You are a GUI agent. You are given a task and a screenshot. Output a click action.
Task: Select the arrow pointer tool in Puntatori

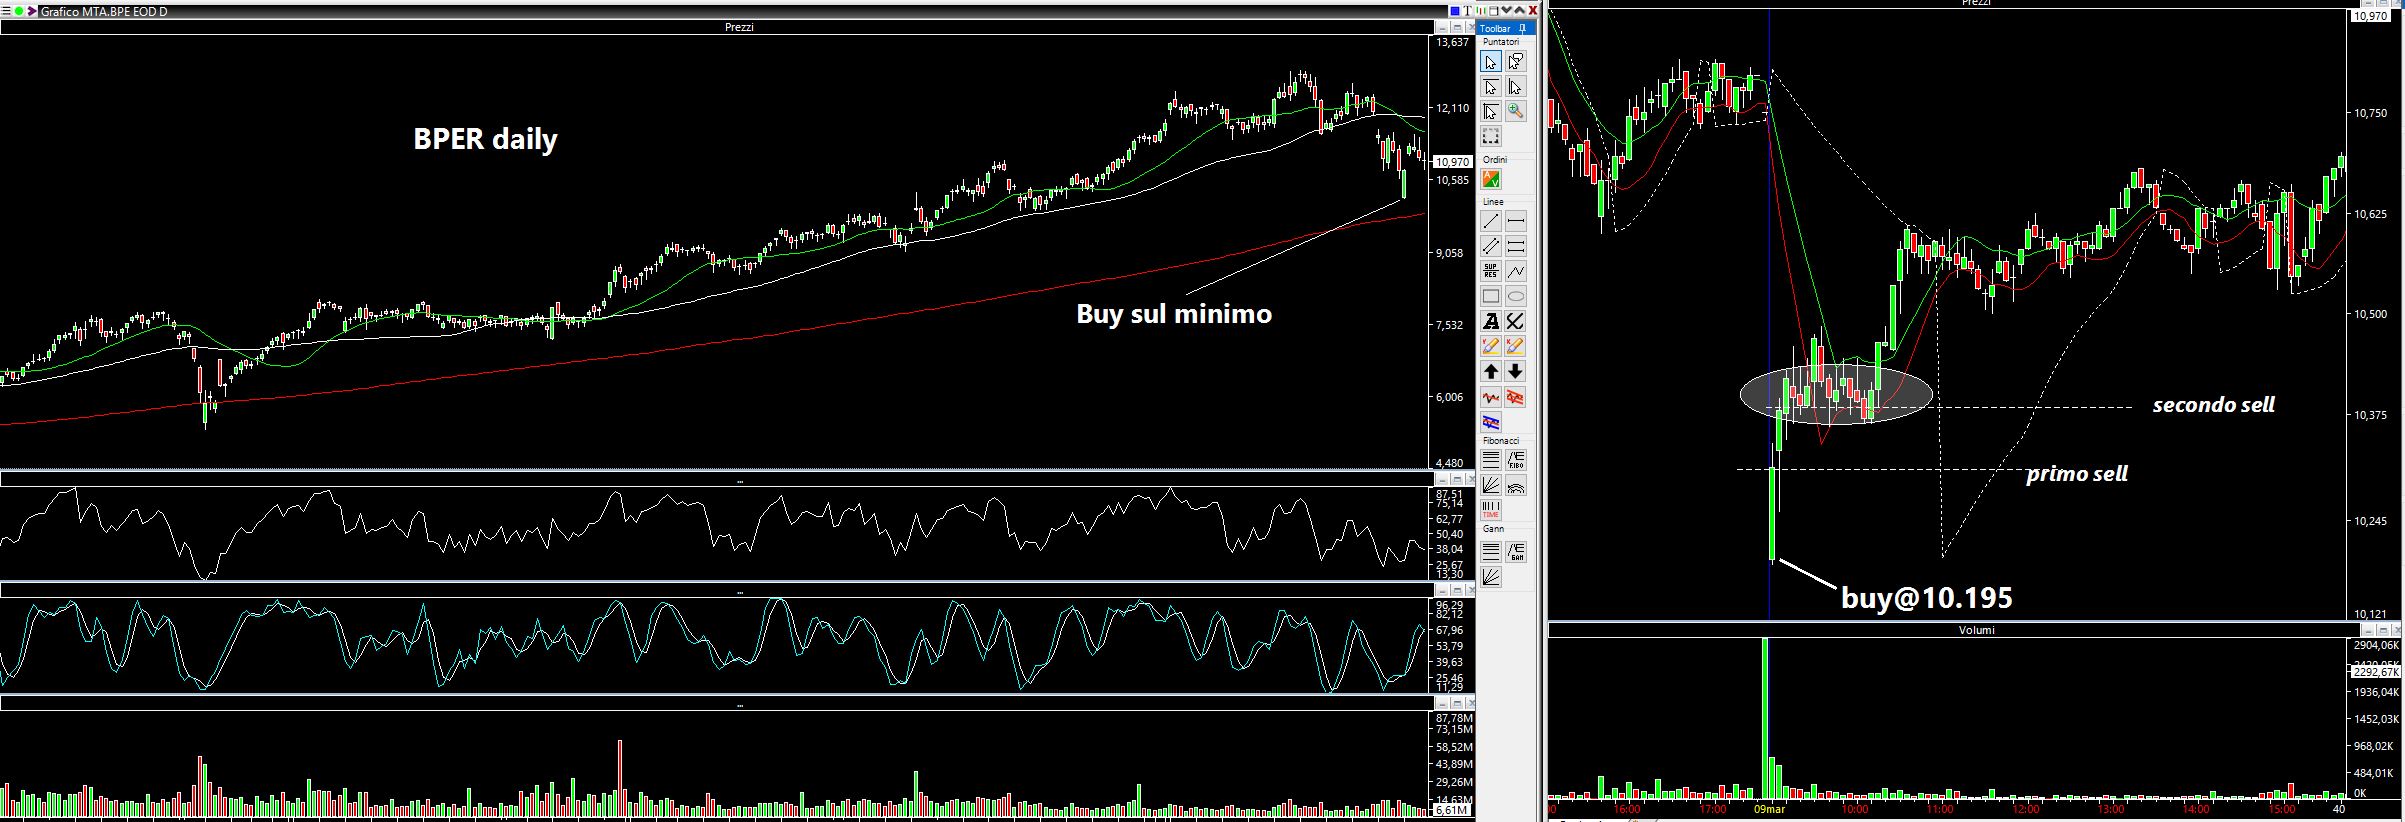1490,62
